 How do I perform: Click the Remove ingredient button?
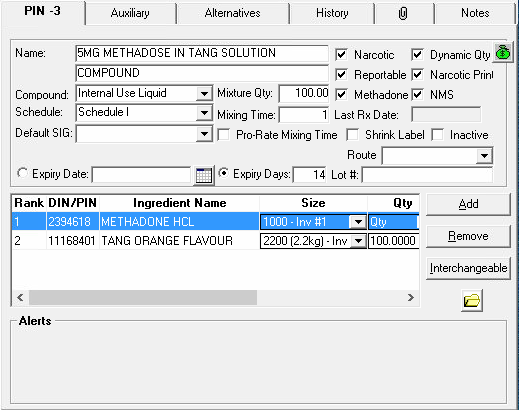tap(468, 236)
